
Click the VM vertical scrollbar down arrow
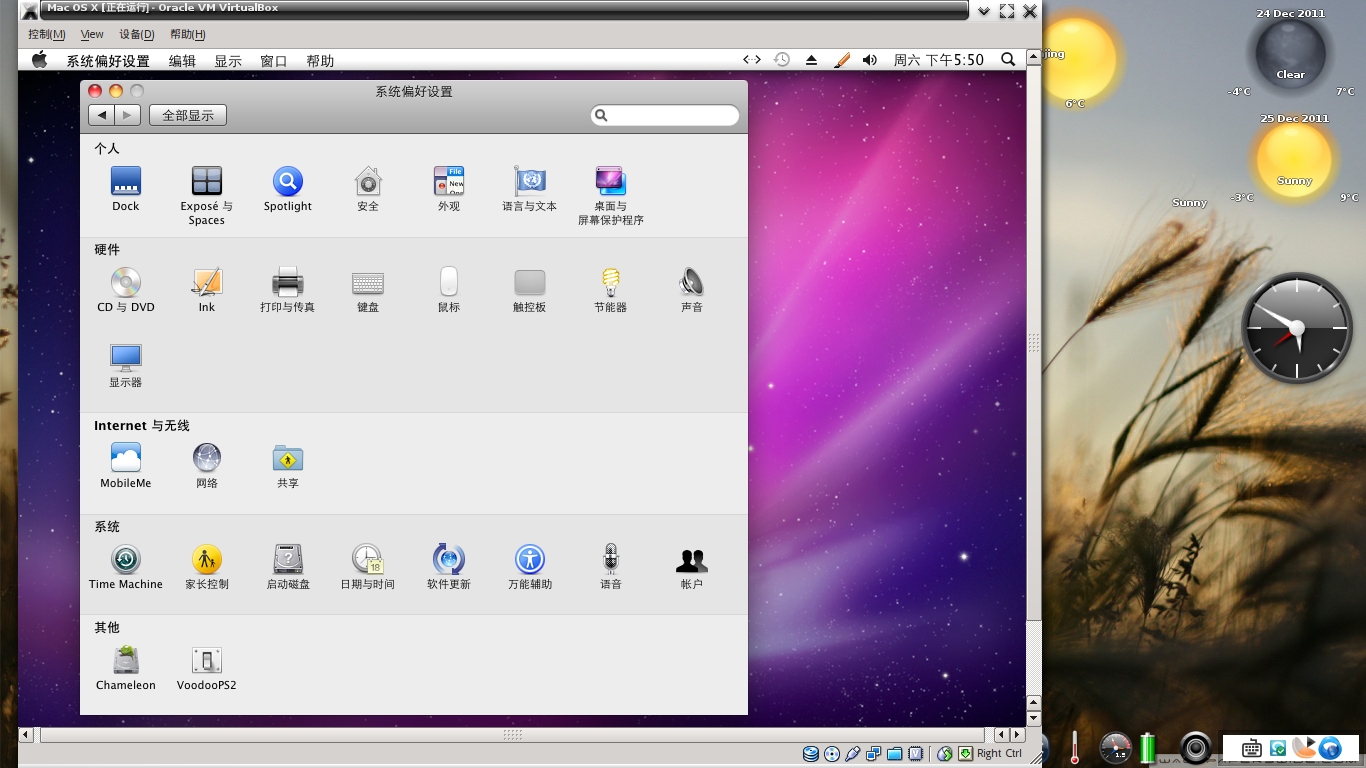pos(1034,718)
